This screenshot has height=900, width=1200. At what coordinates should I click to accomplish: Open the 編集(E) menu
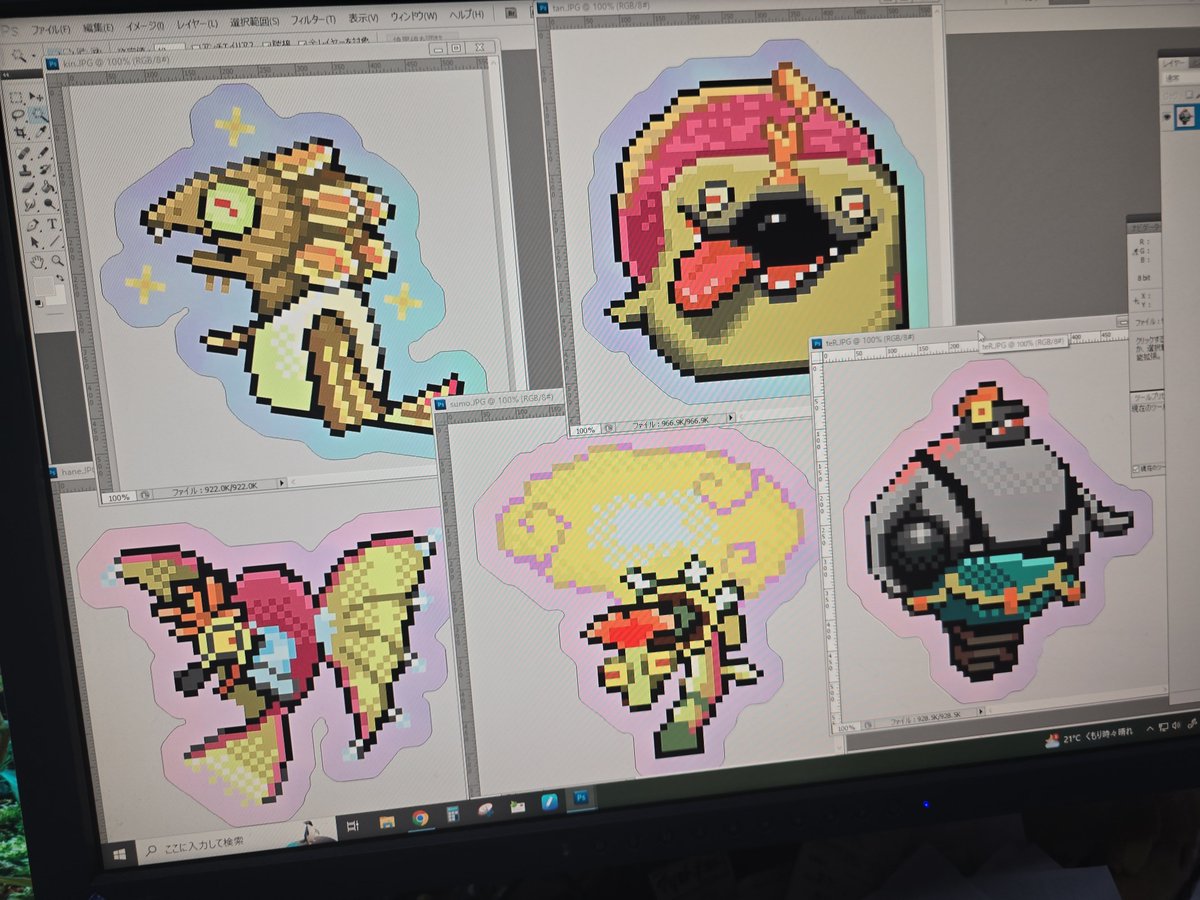98,27
